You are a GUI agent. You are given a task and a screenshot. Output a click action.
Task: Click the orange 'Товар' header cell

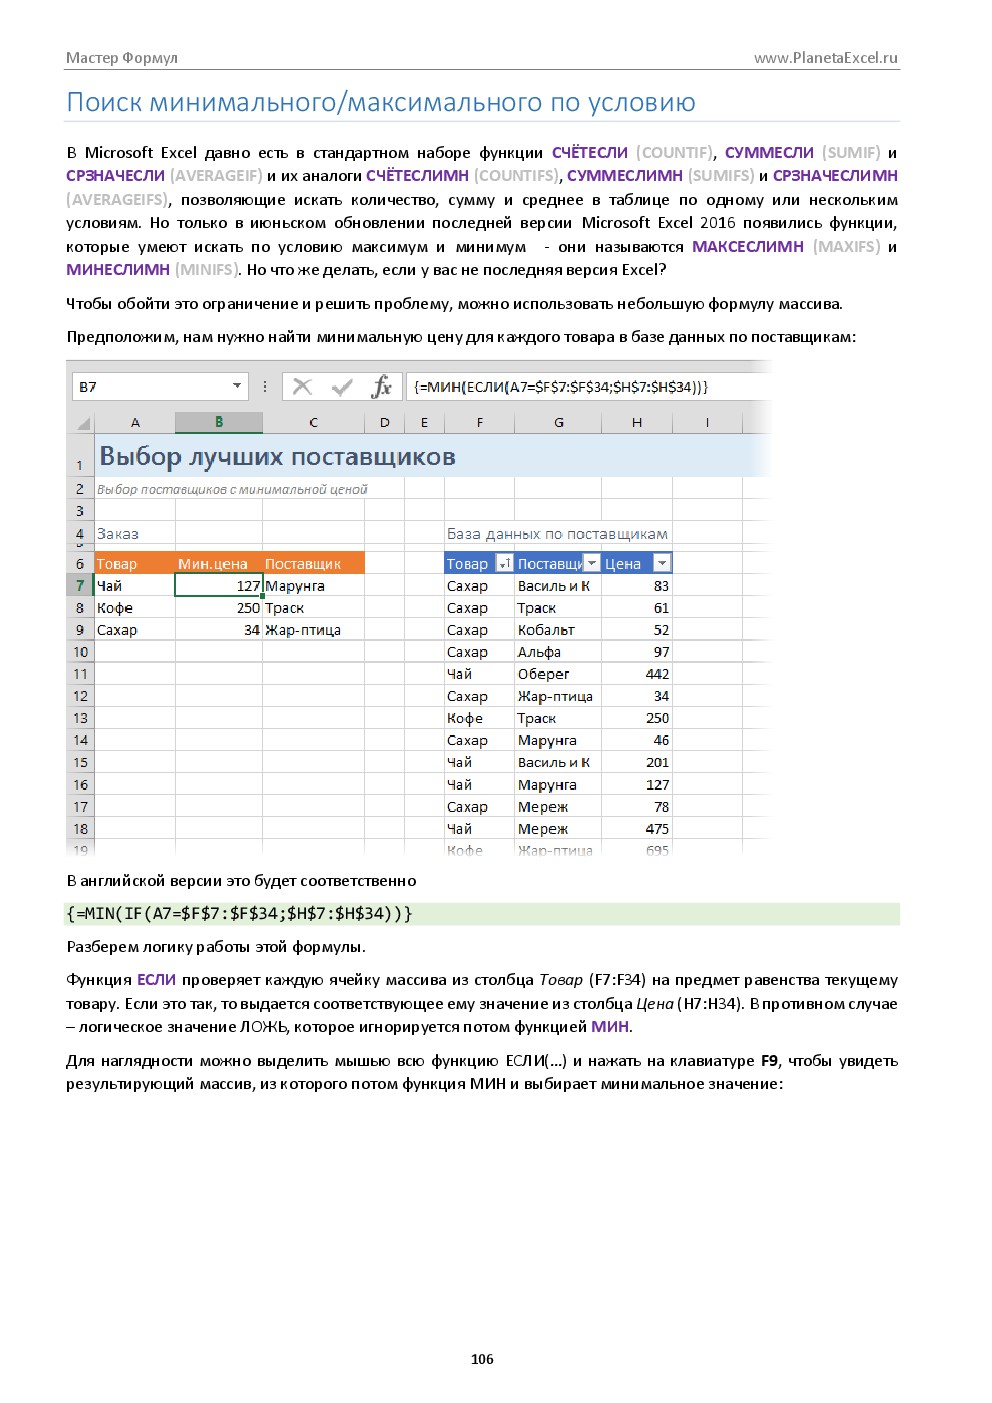click(x=135, y=564)
